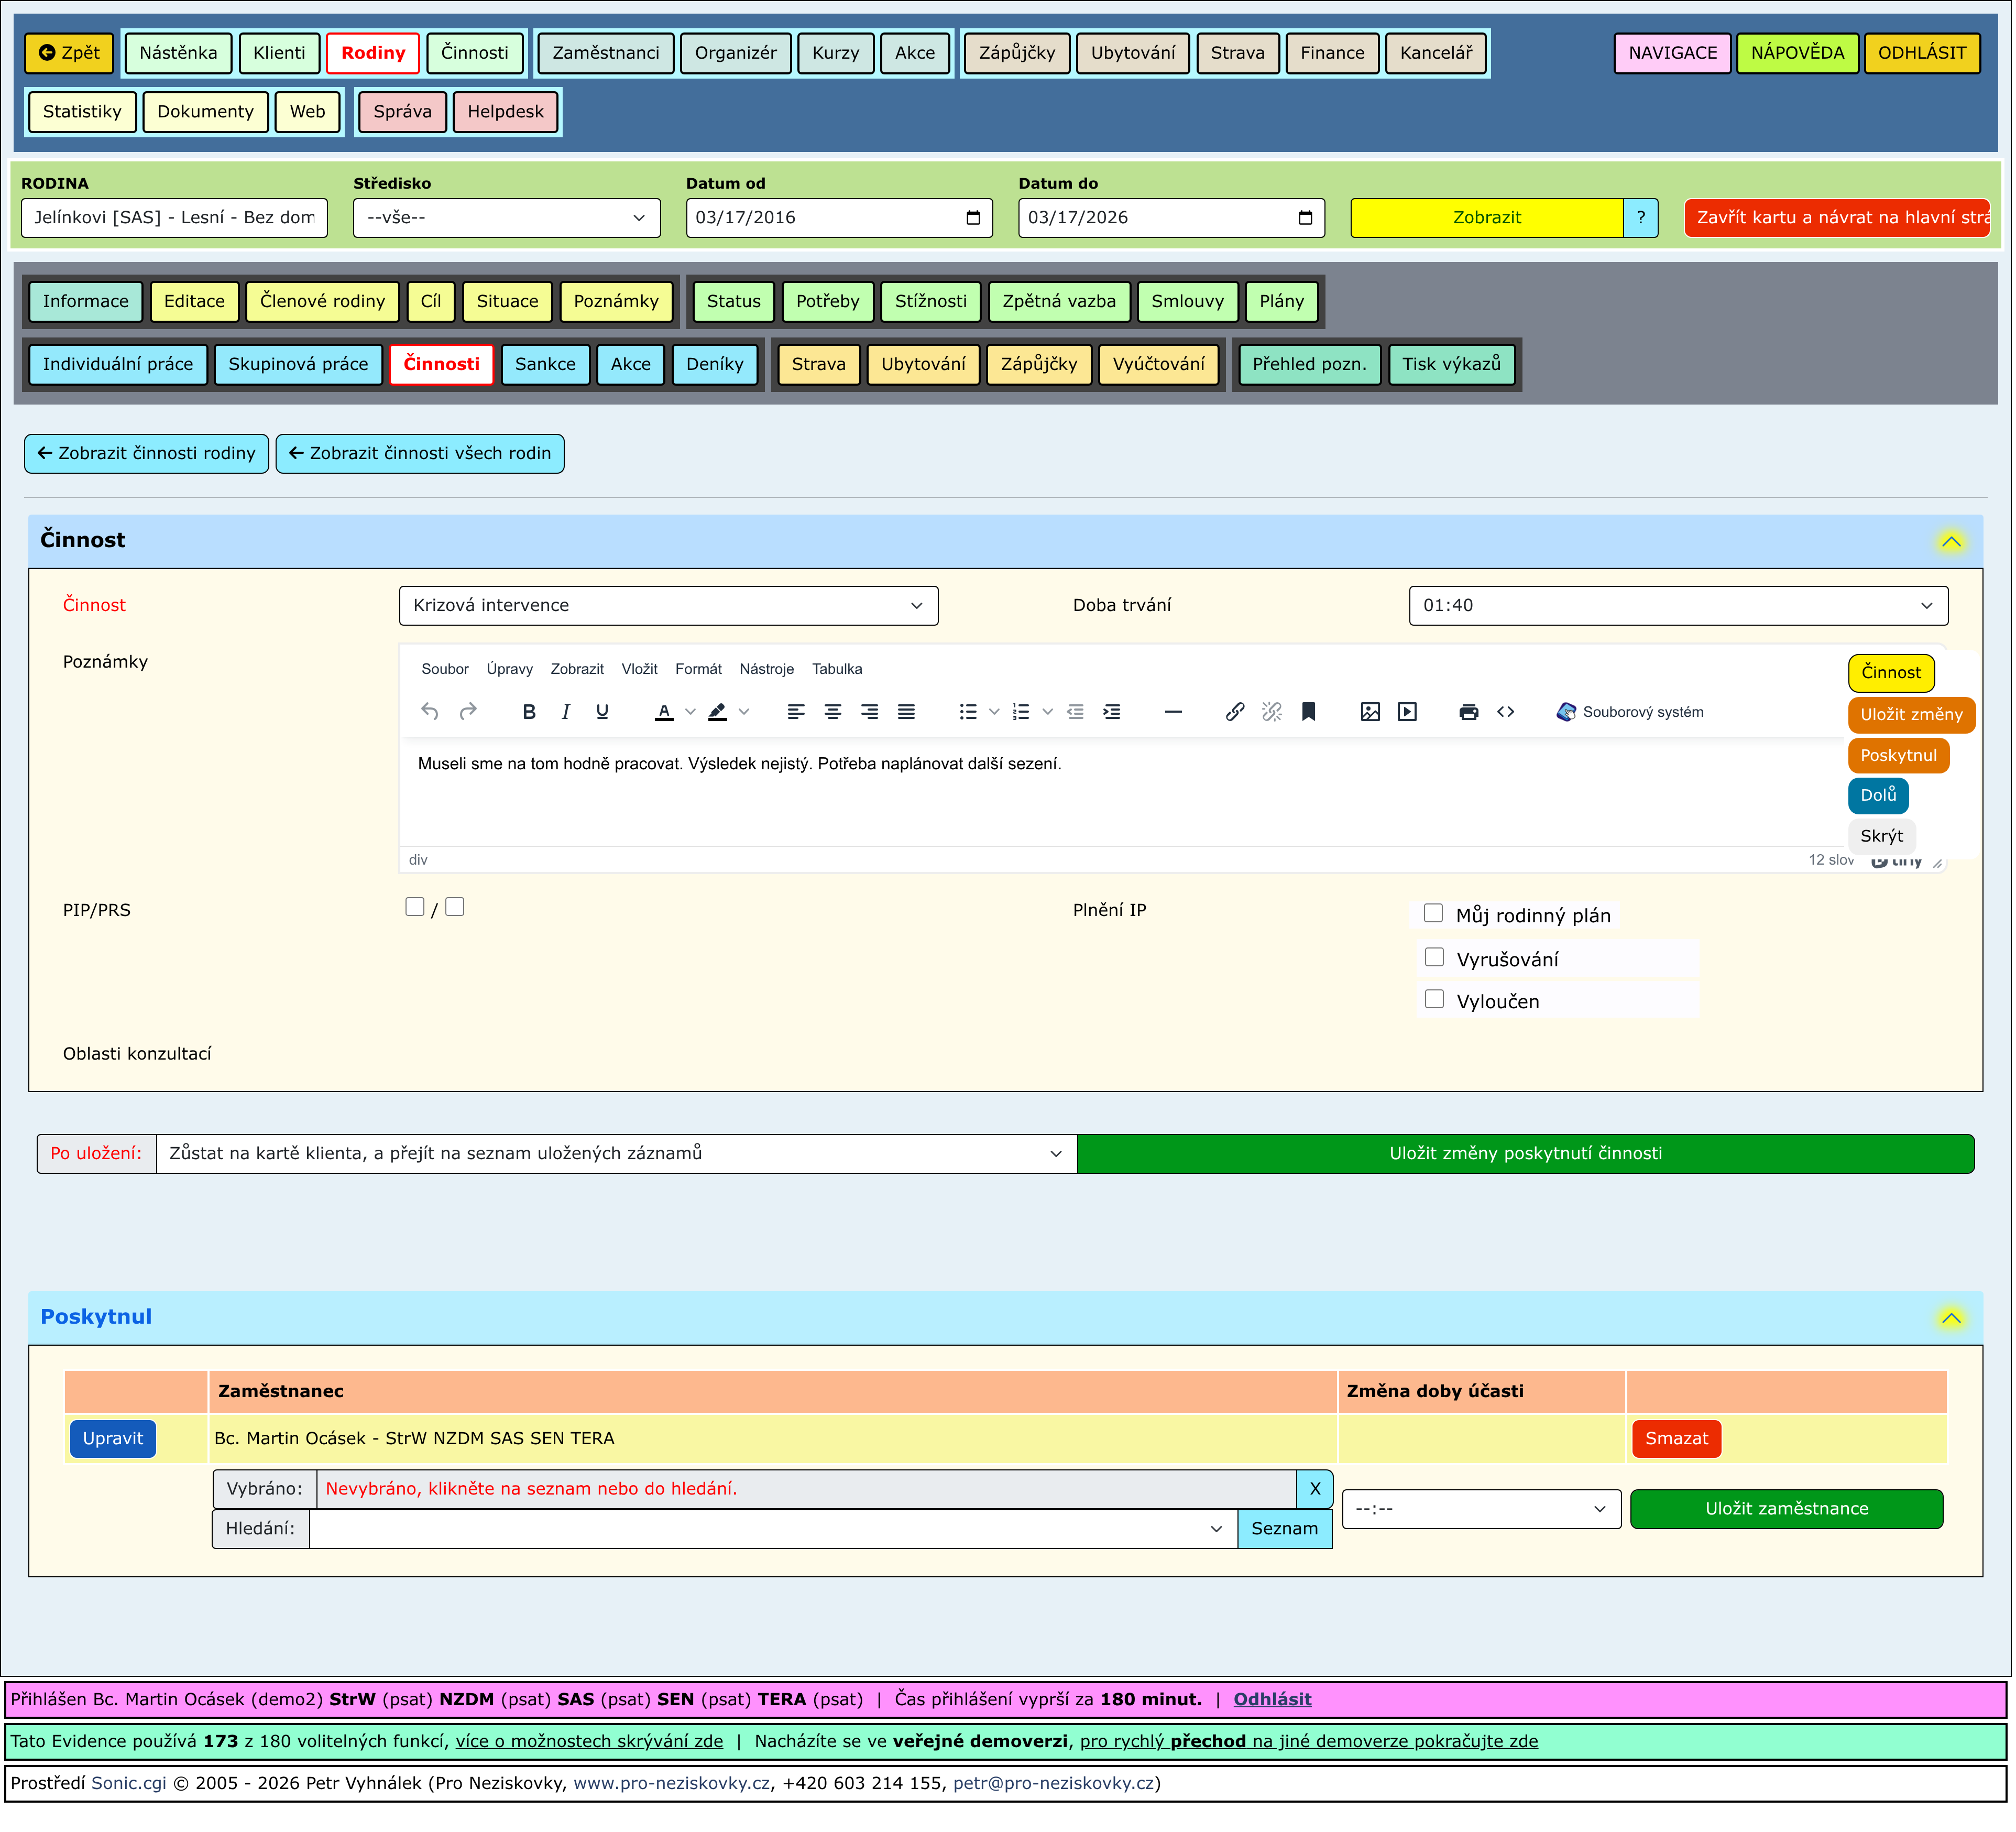Insert bullet list in editor

point(967,712)
